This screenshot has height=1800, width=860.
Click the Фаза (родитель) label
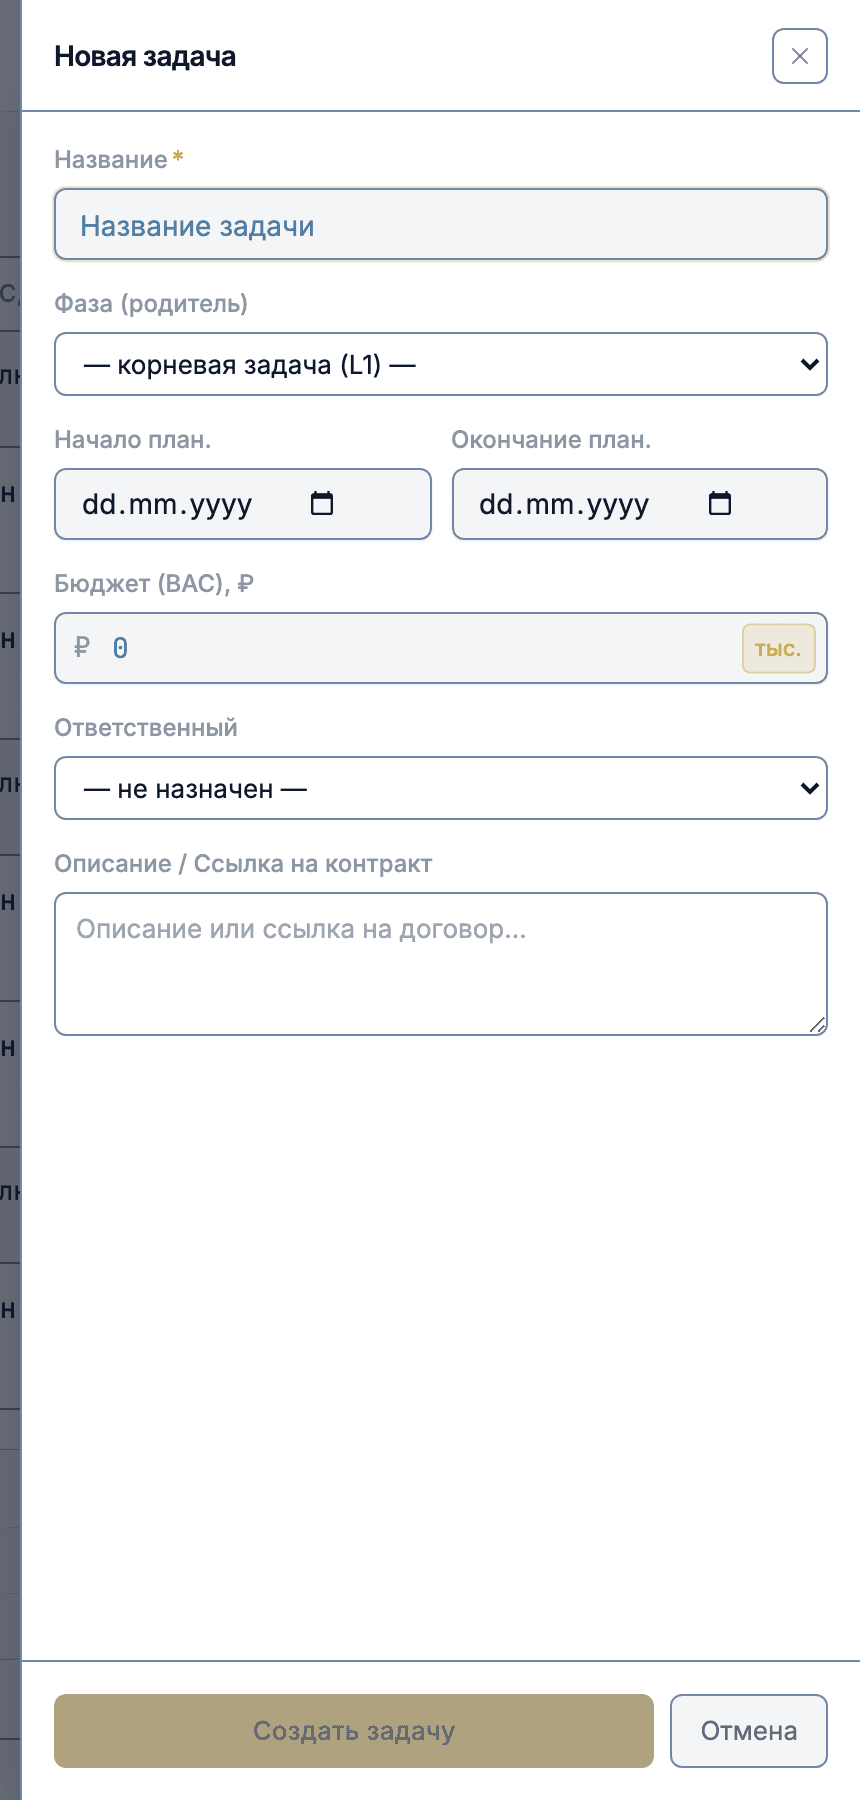pyautogui.click(x=151, y=304)
